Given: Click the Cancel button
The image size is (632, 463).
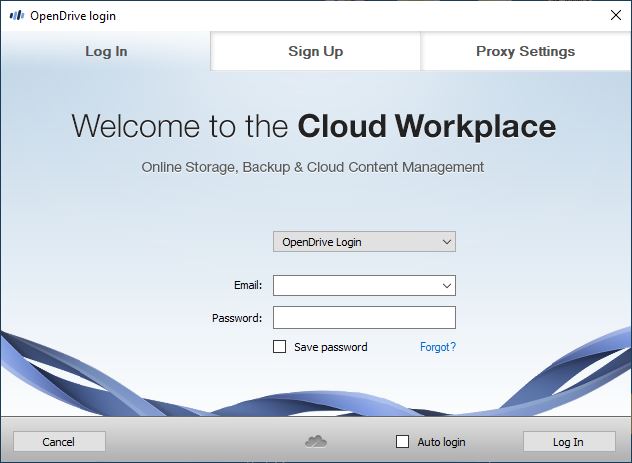Looking at the screenshot, I should click(59, 442).
